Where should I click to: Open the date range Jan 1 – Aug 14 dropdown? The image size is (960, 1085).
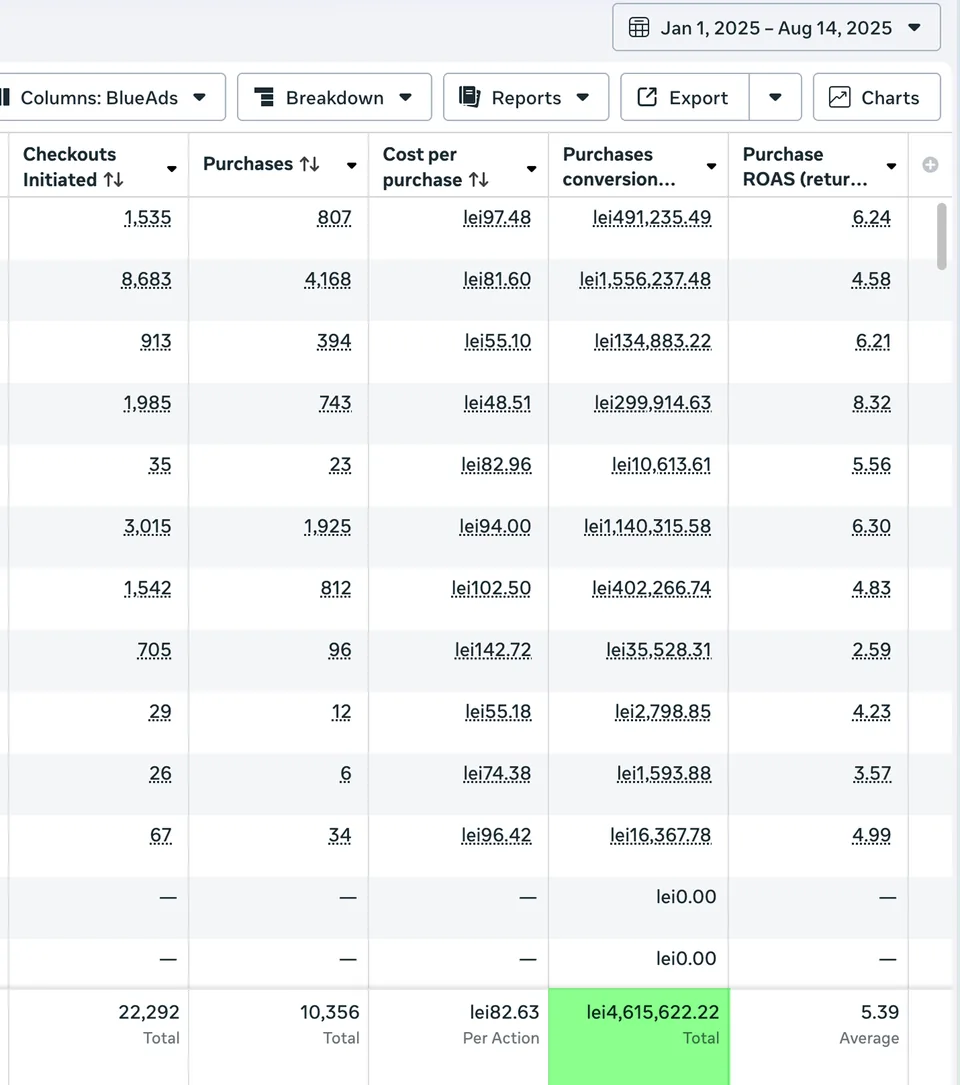coord(777,28)
